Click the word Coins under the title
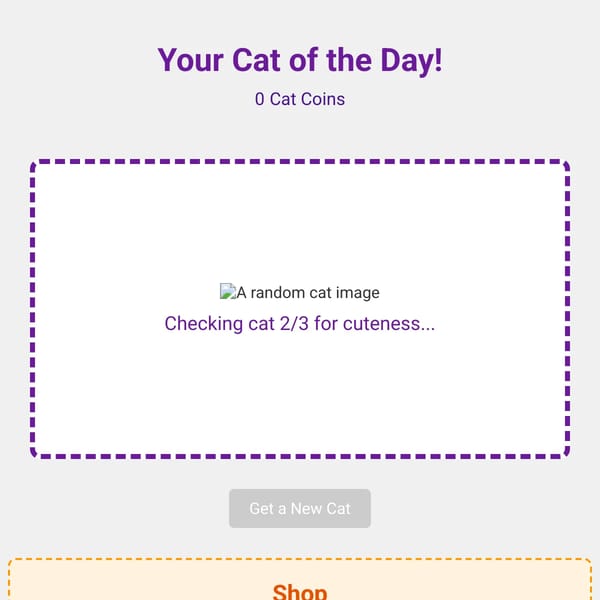The height and width of the screenshot is (600, 600). 323,99
